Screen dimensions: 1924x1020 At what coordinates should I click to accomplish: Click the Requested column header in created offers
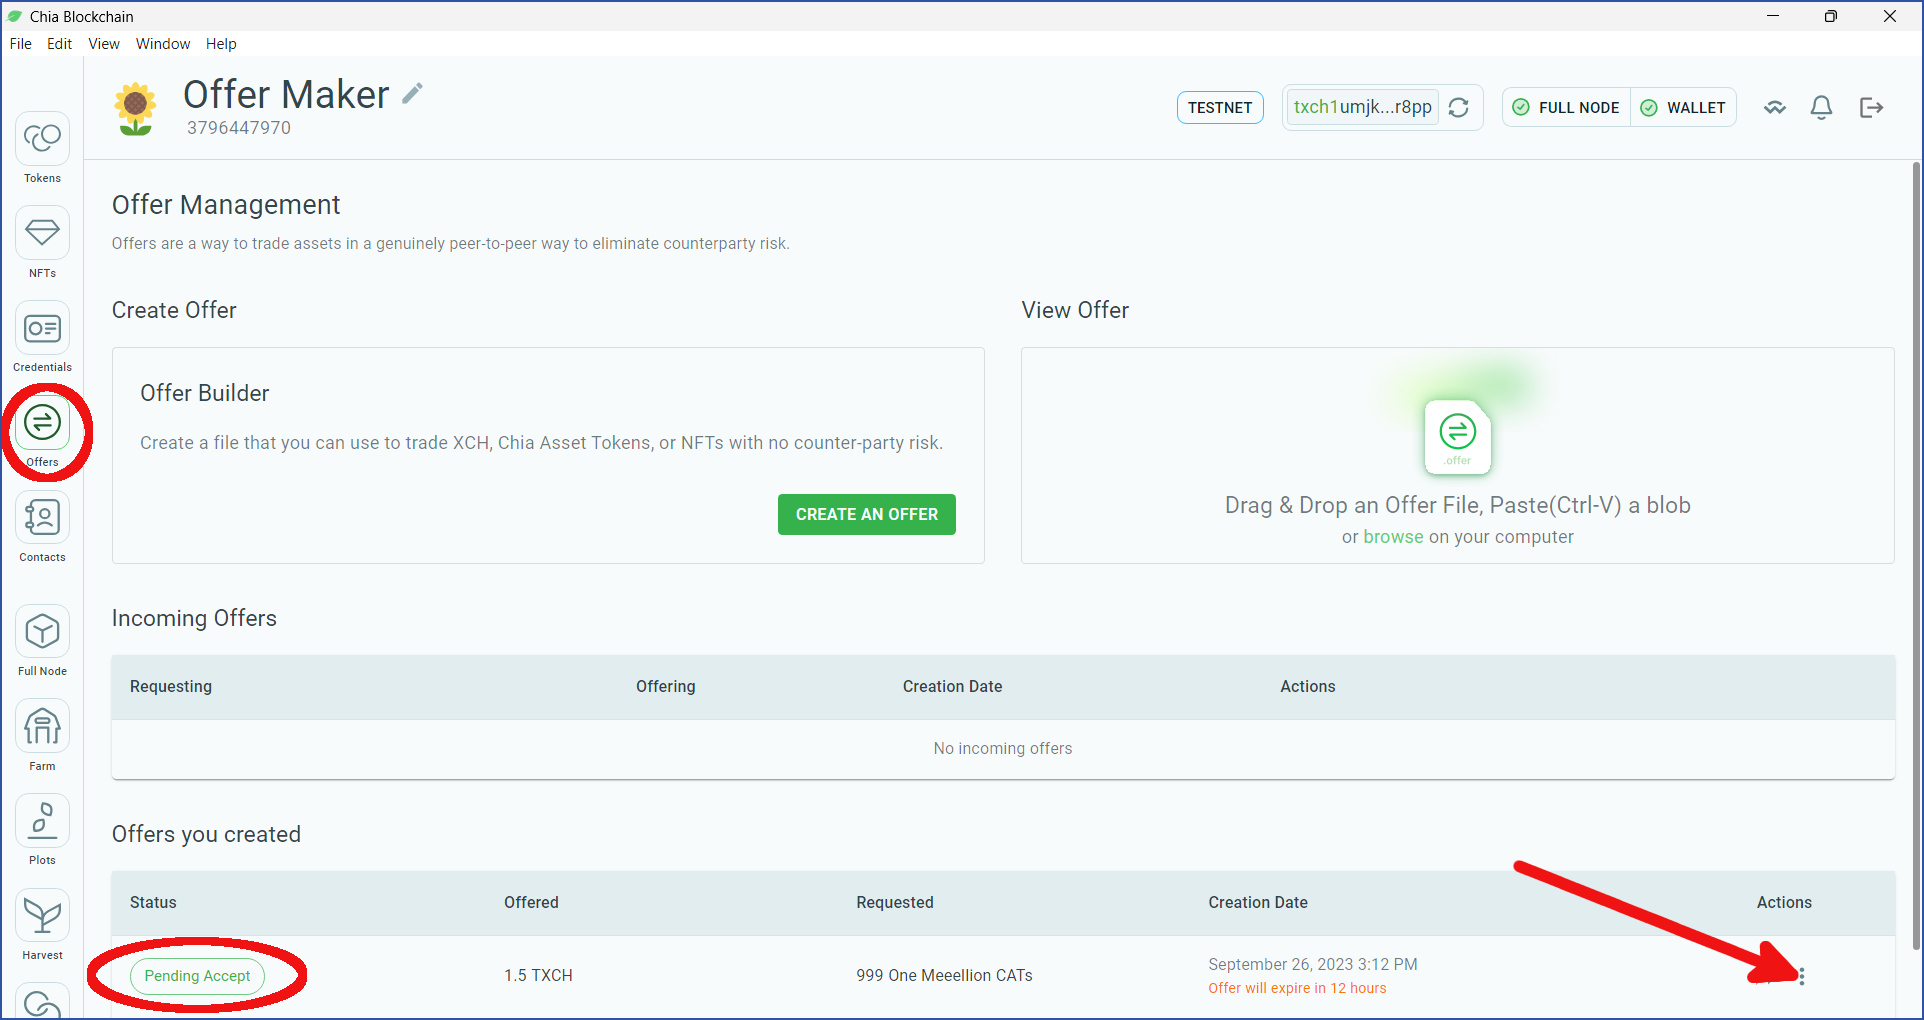tap(895, 902)
